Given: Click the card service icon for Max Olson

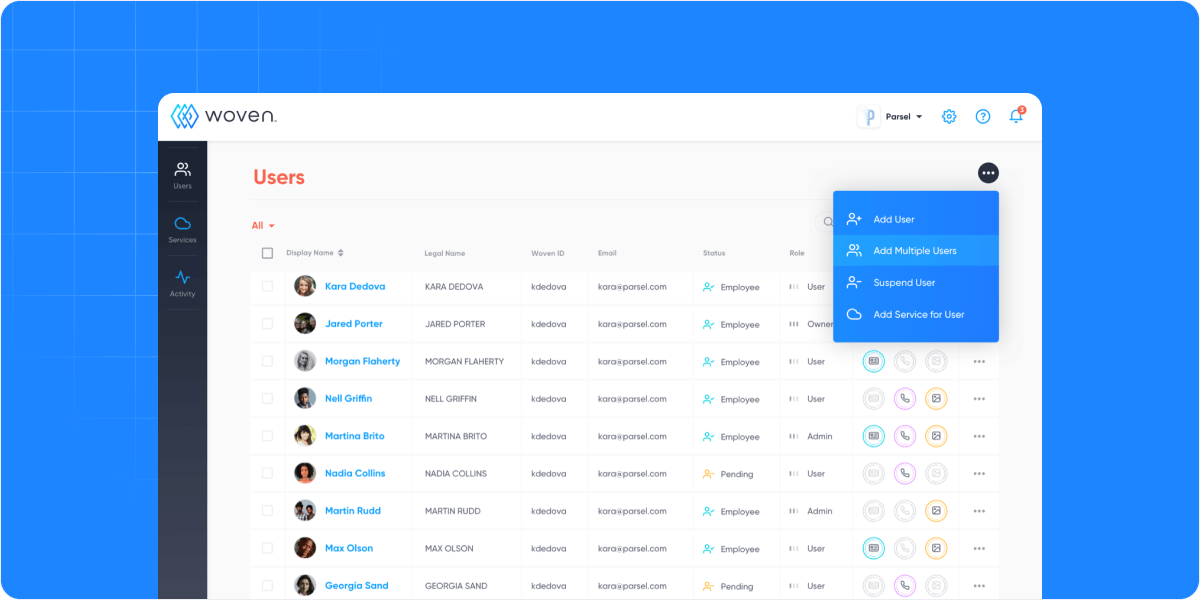Looking at the screenshot, I should click(x=874, y=548).
